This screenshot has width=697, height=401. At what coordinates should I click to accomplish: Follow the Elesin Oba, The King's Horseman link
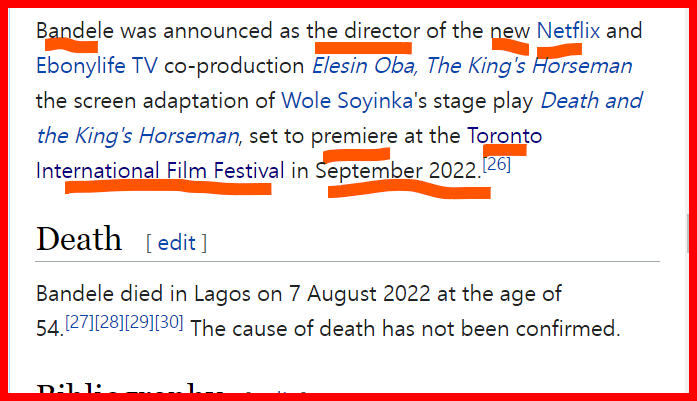472,67
